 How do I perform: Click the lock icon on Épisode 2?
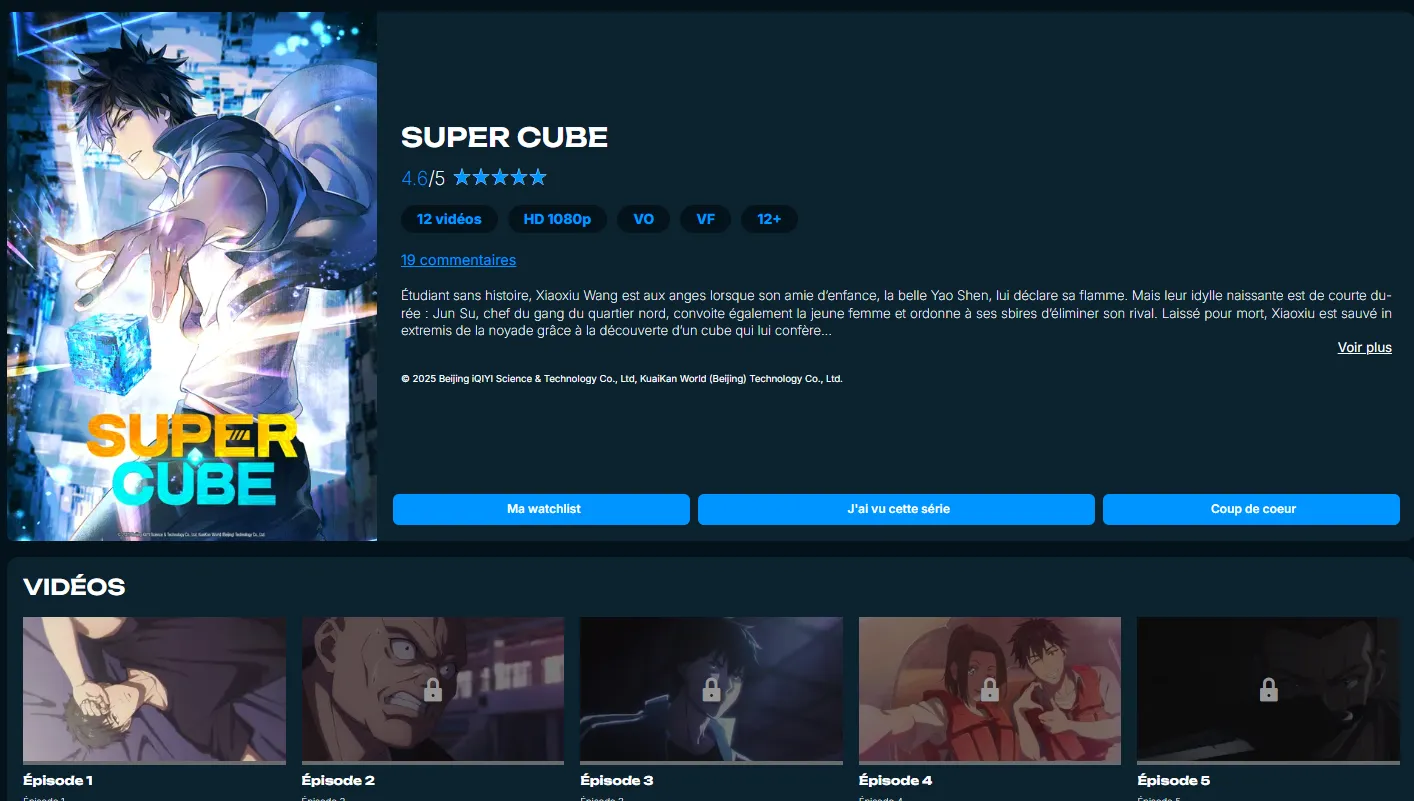tap(432, 690)
